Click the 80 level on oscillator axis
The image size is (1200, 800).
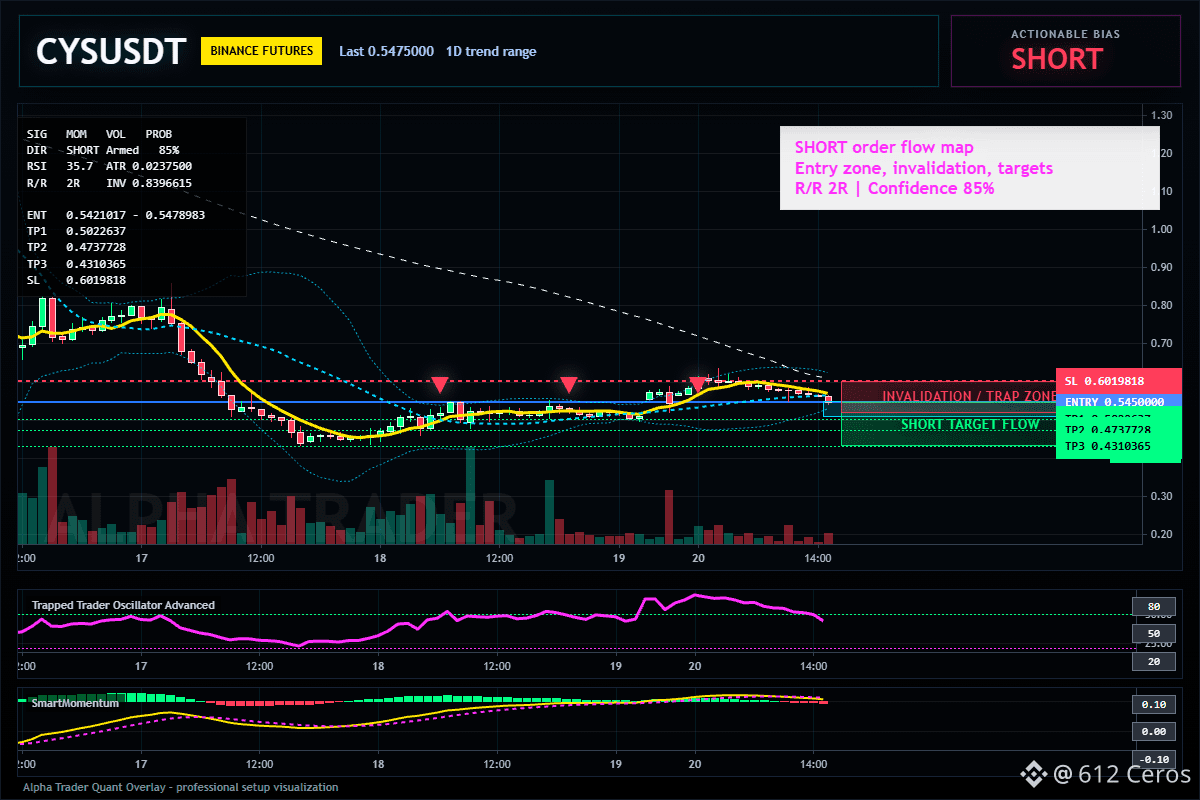click(x=1153, y=605)
